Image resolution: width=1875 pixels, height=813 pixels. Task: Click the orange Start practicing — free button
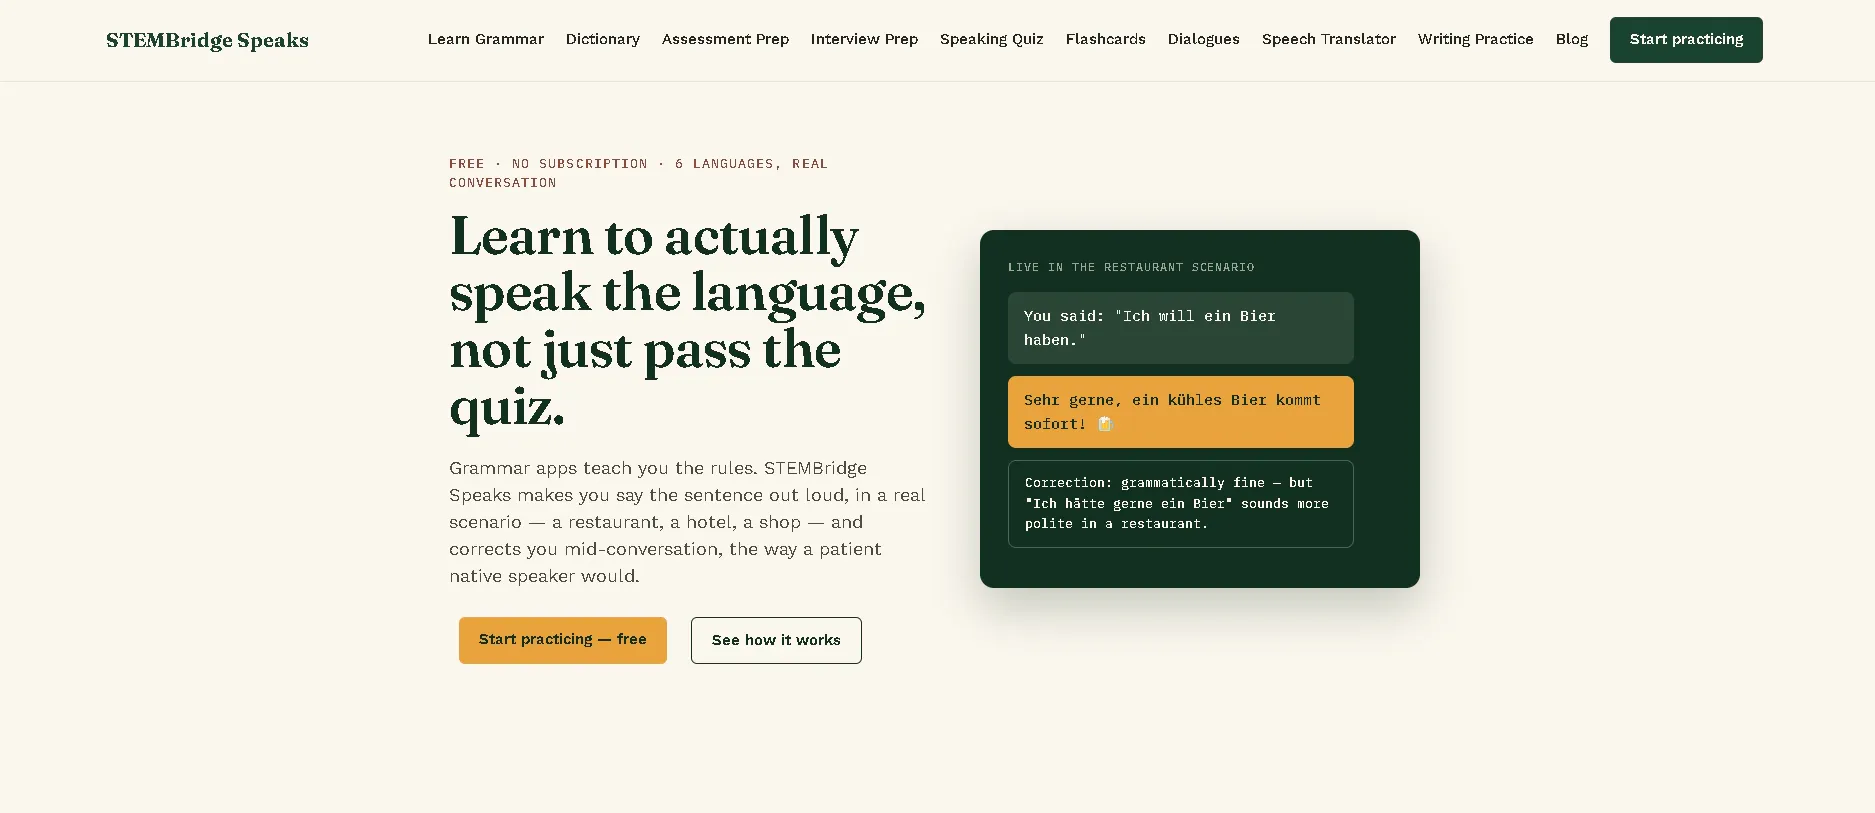click(563, 640)
